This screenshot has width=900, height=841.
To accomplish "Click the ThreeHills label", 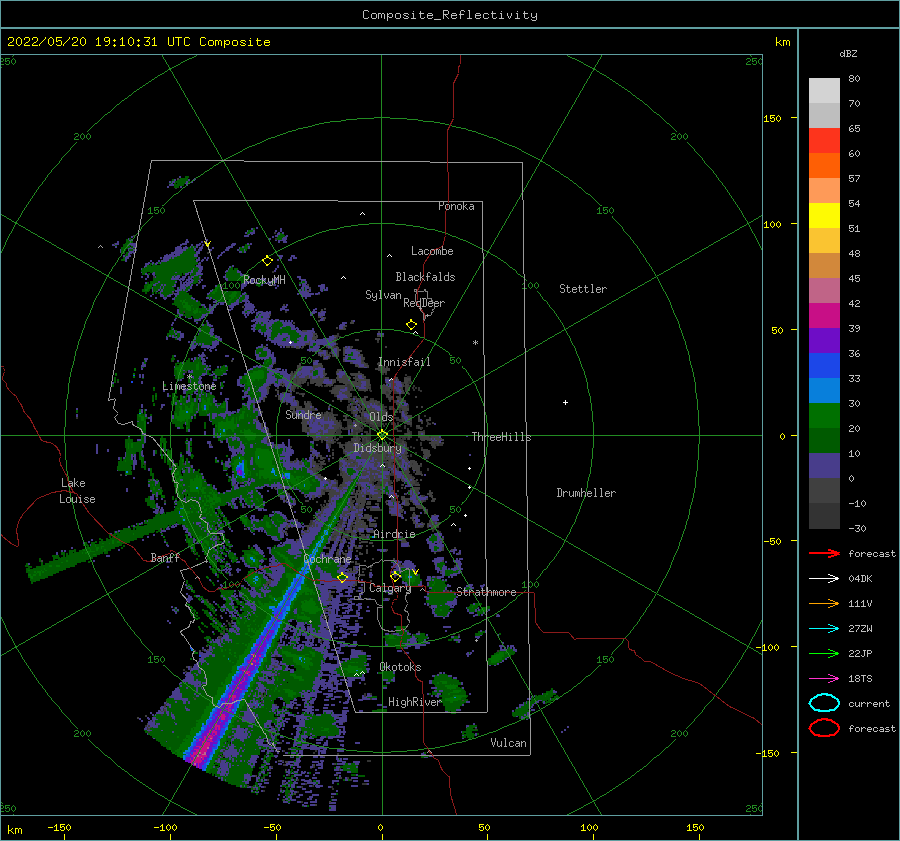I will click(501, 437).
